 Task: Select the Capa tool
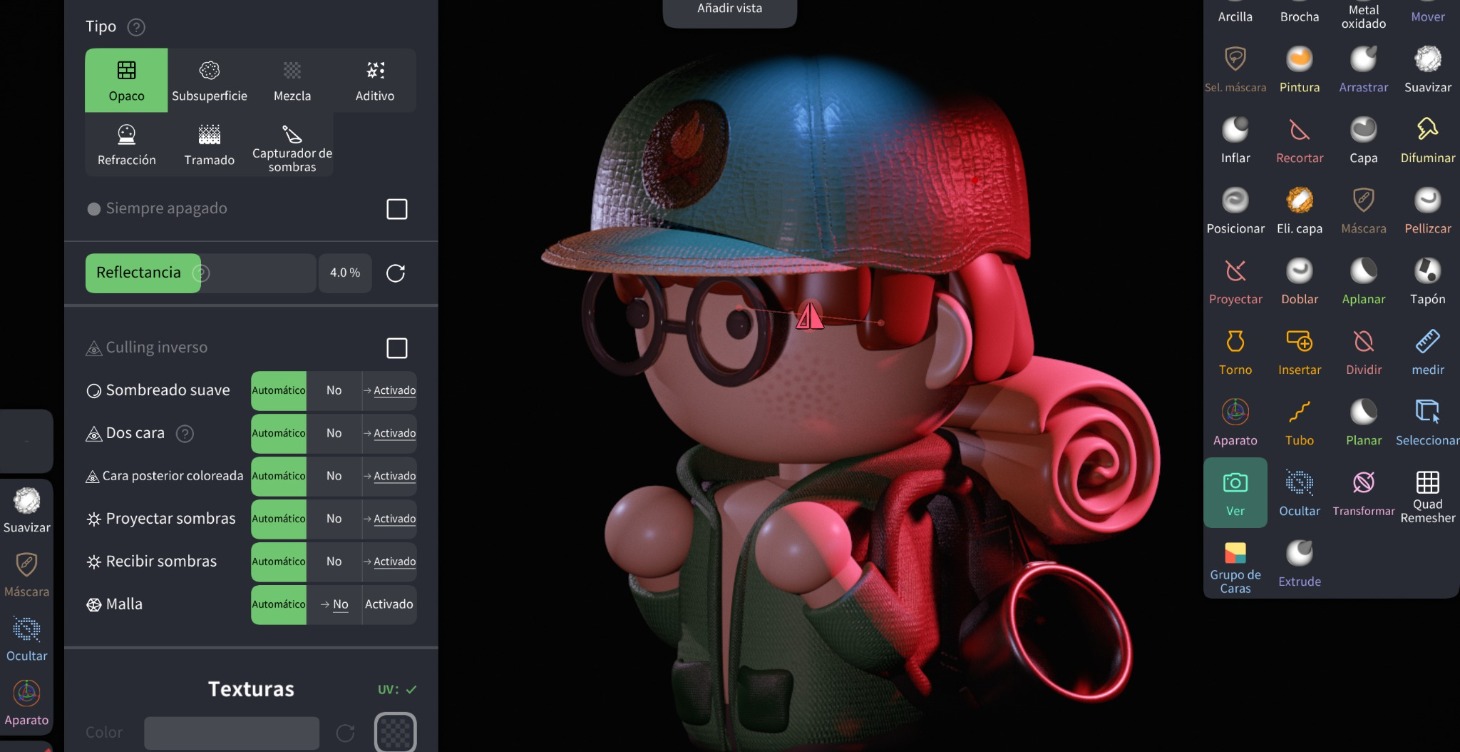tap(1363, 140)
